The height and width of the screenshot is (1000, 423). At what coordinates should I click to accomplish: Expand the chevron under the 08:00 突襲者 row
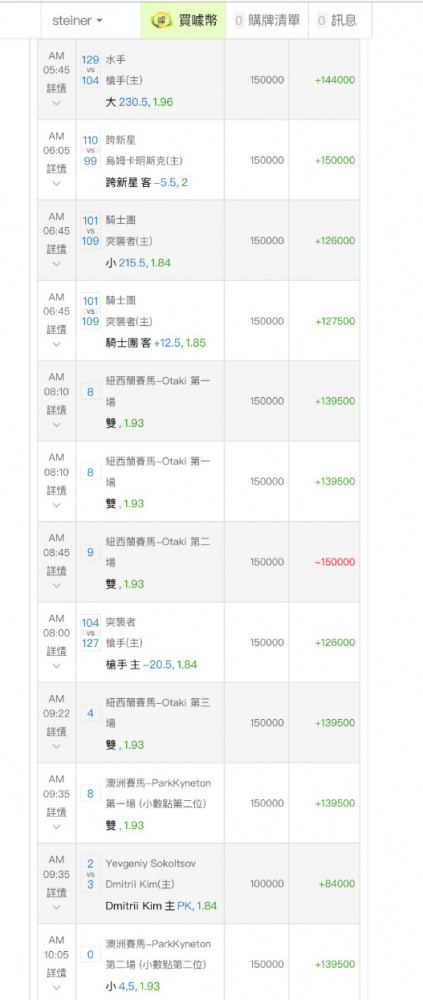point(57,665)
